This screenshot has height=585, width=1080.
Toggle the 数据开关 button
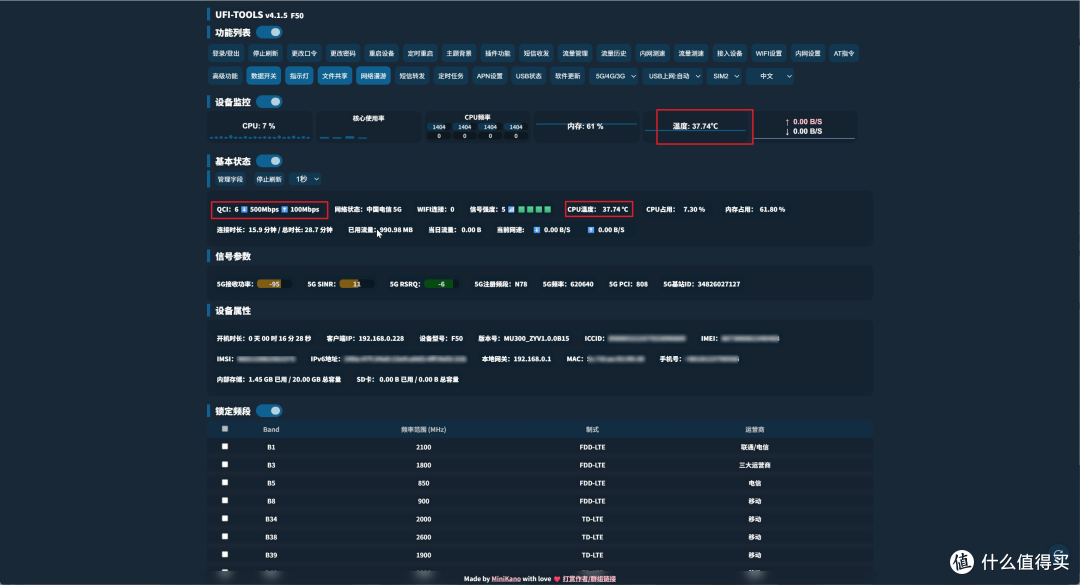pos(264,76)
